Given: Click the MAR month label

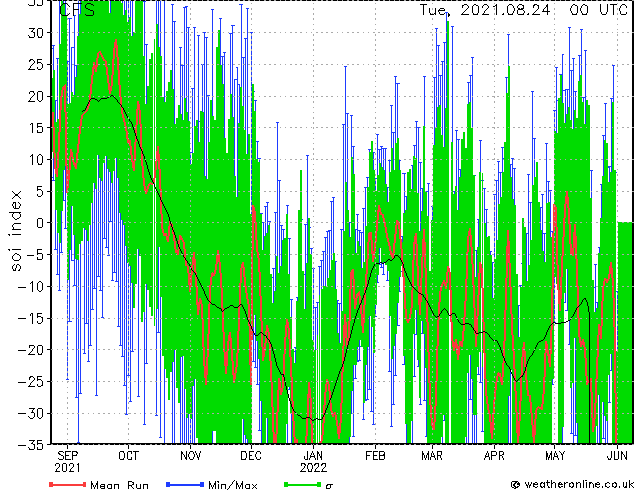Looking at the screenshot, I should [432, 456].
